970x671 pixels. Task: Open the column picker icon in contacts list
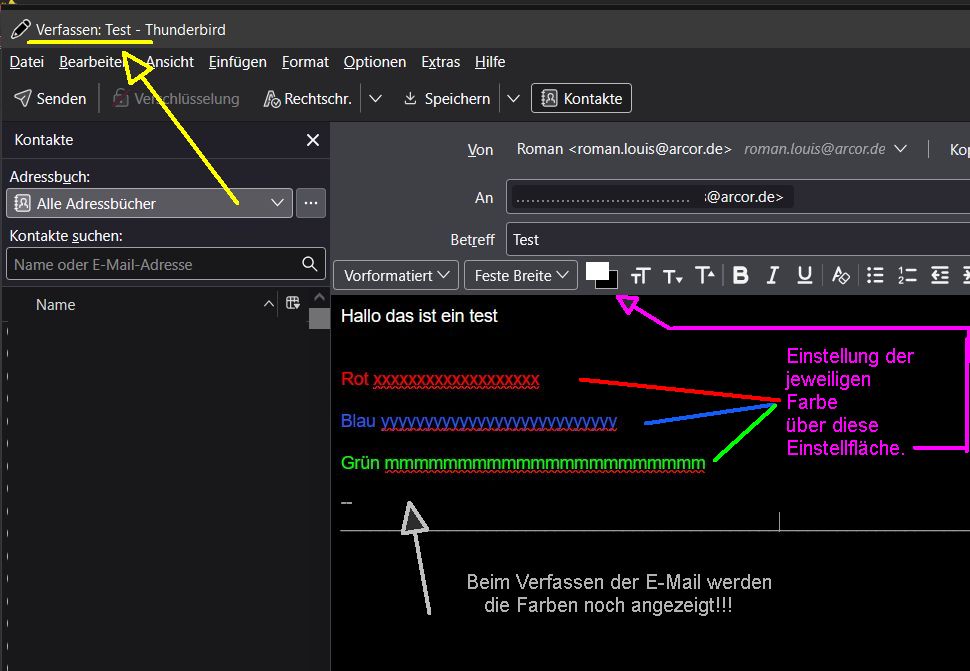293,303
